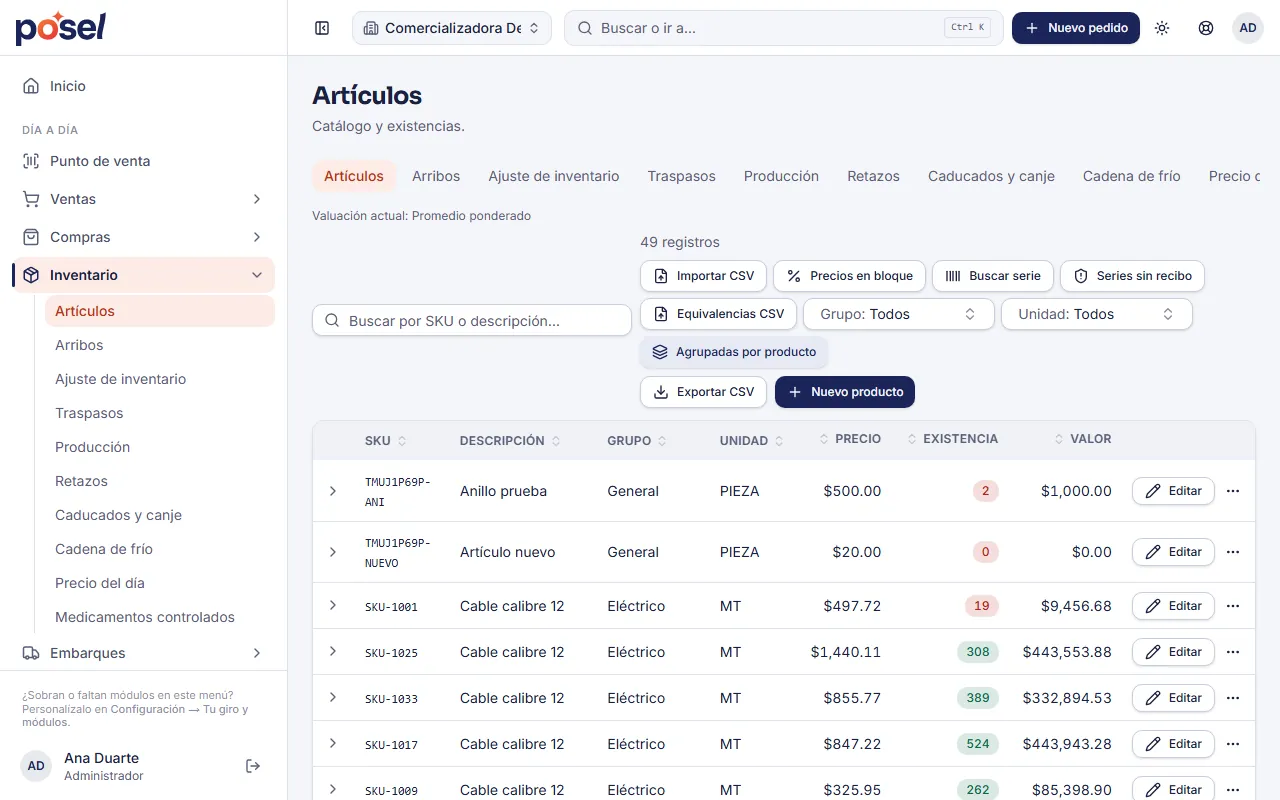Select the Cadena de frío tab
This screenshot has height=800, width=1280.
click(x=1132, y=176)
